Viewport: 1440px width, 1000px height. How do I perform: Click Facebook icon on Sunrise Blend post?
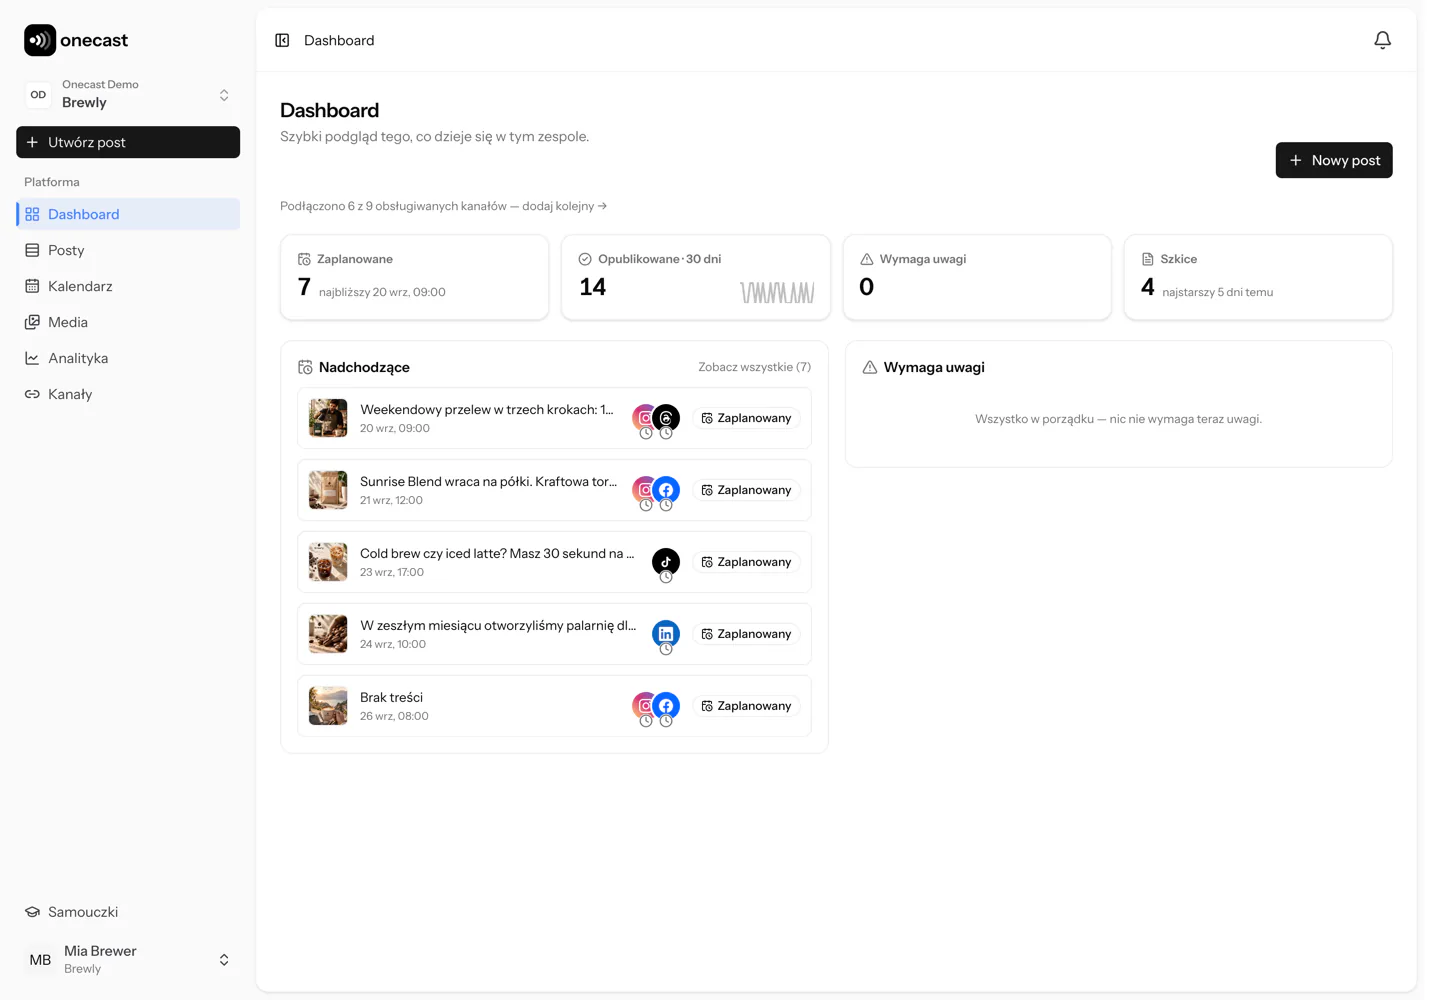pos(666,490)
